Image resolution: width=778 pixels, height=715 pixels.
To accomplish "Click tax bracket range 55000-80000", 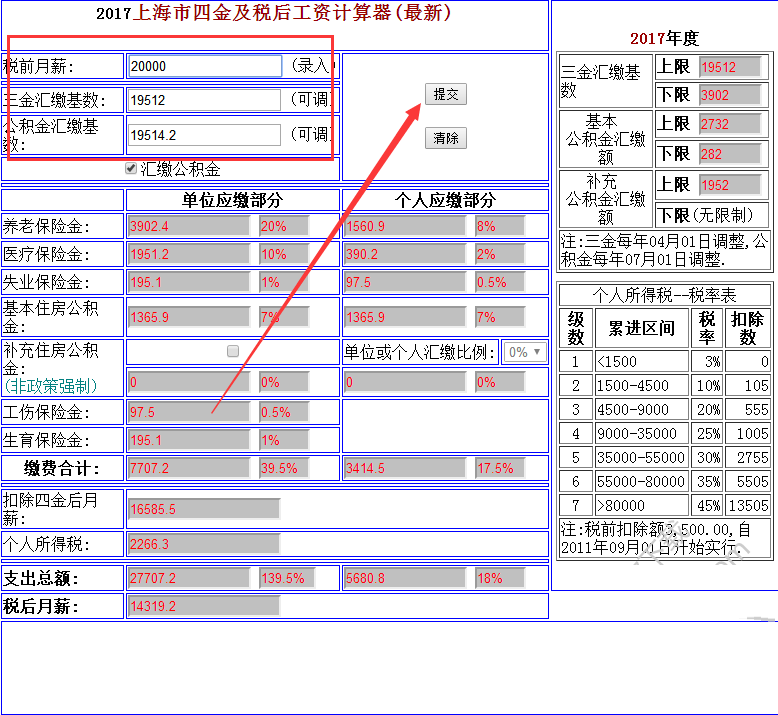I will 642,481.
